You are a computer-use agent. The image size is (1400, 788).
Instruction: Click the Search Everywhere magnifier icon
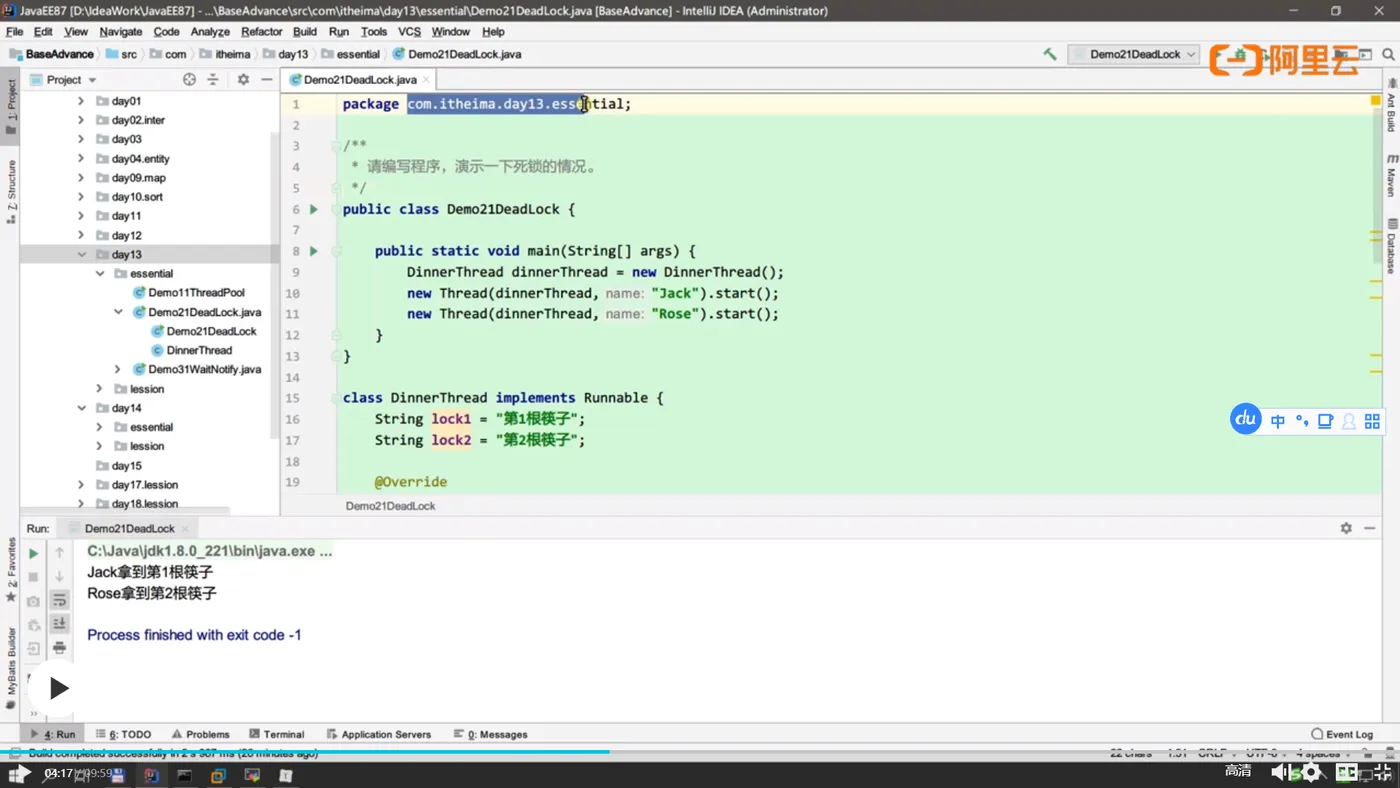pyautogui.click(x=1388, y=54)
